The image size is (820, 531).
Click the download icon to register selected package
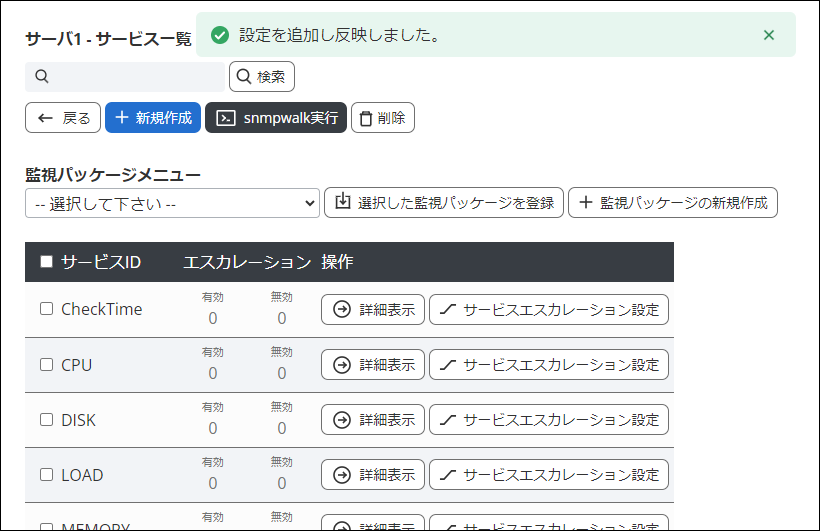click(343, 202)
